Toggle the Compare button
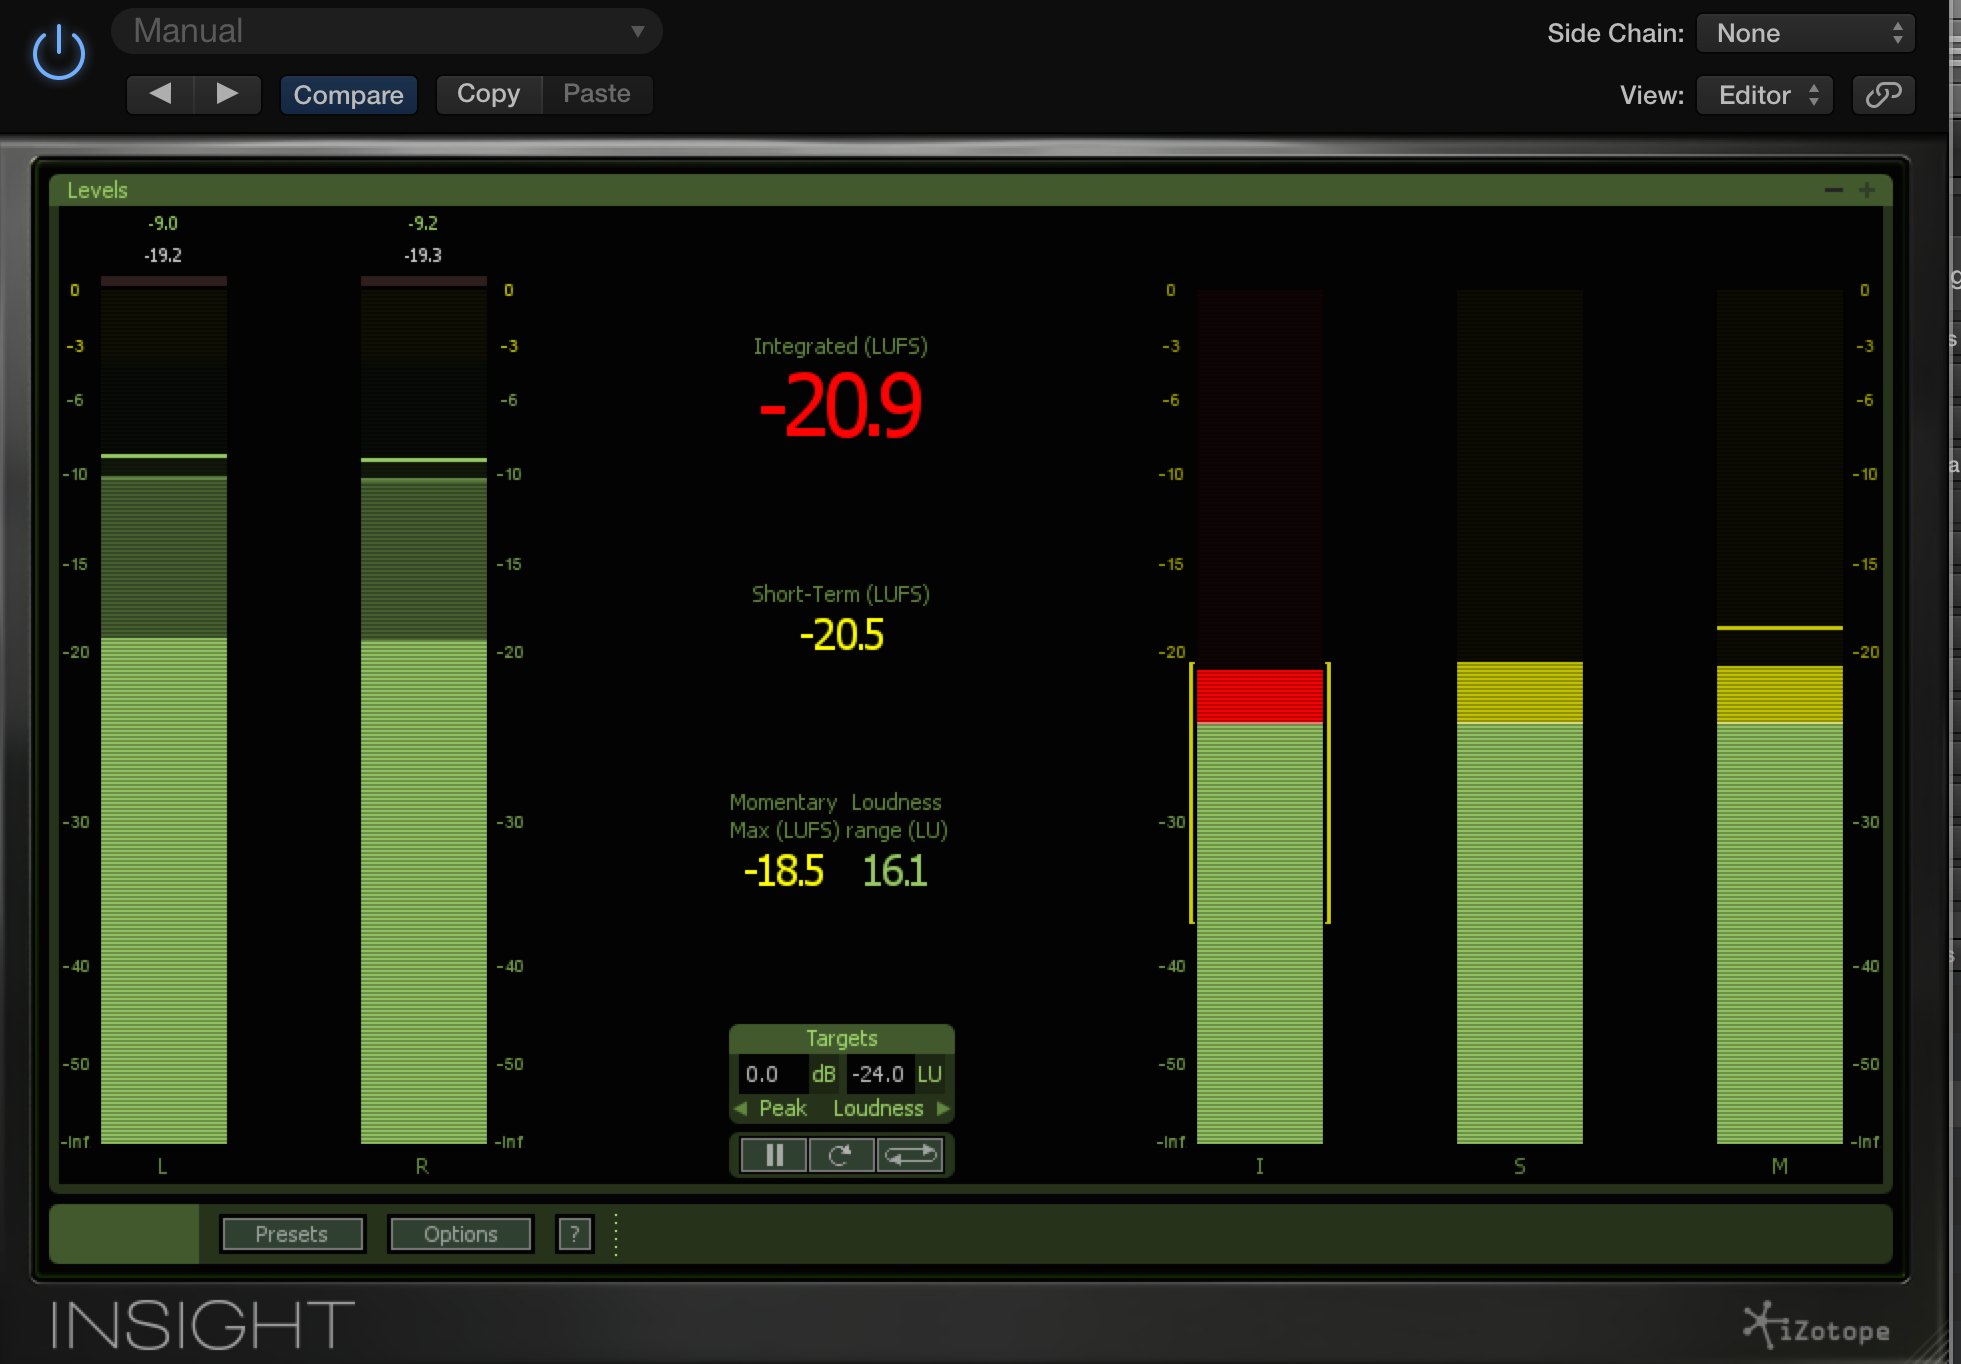Viewport: 1961px width, 1364px height. click(348, 95)
